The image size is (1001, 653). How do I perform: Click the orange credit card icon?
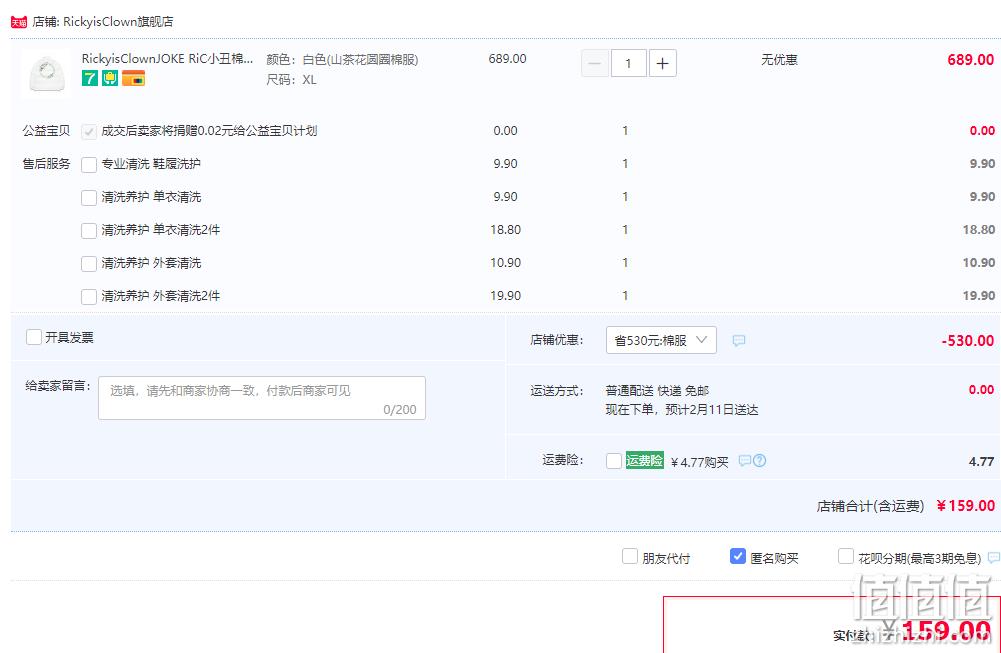coord(133,79)
